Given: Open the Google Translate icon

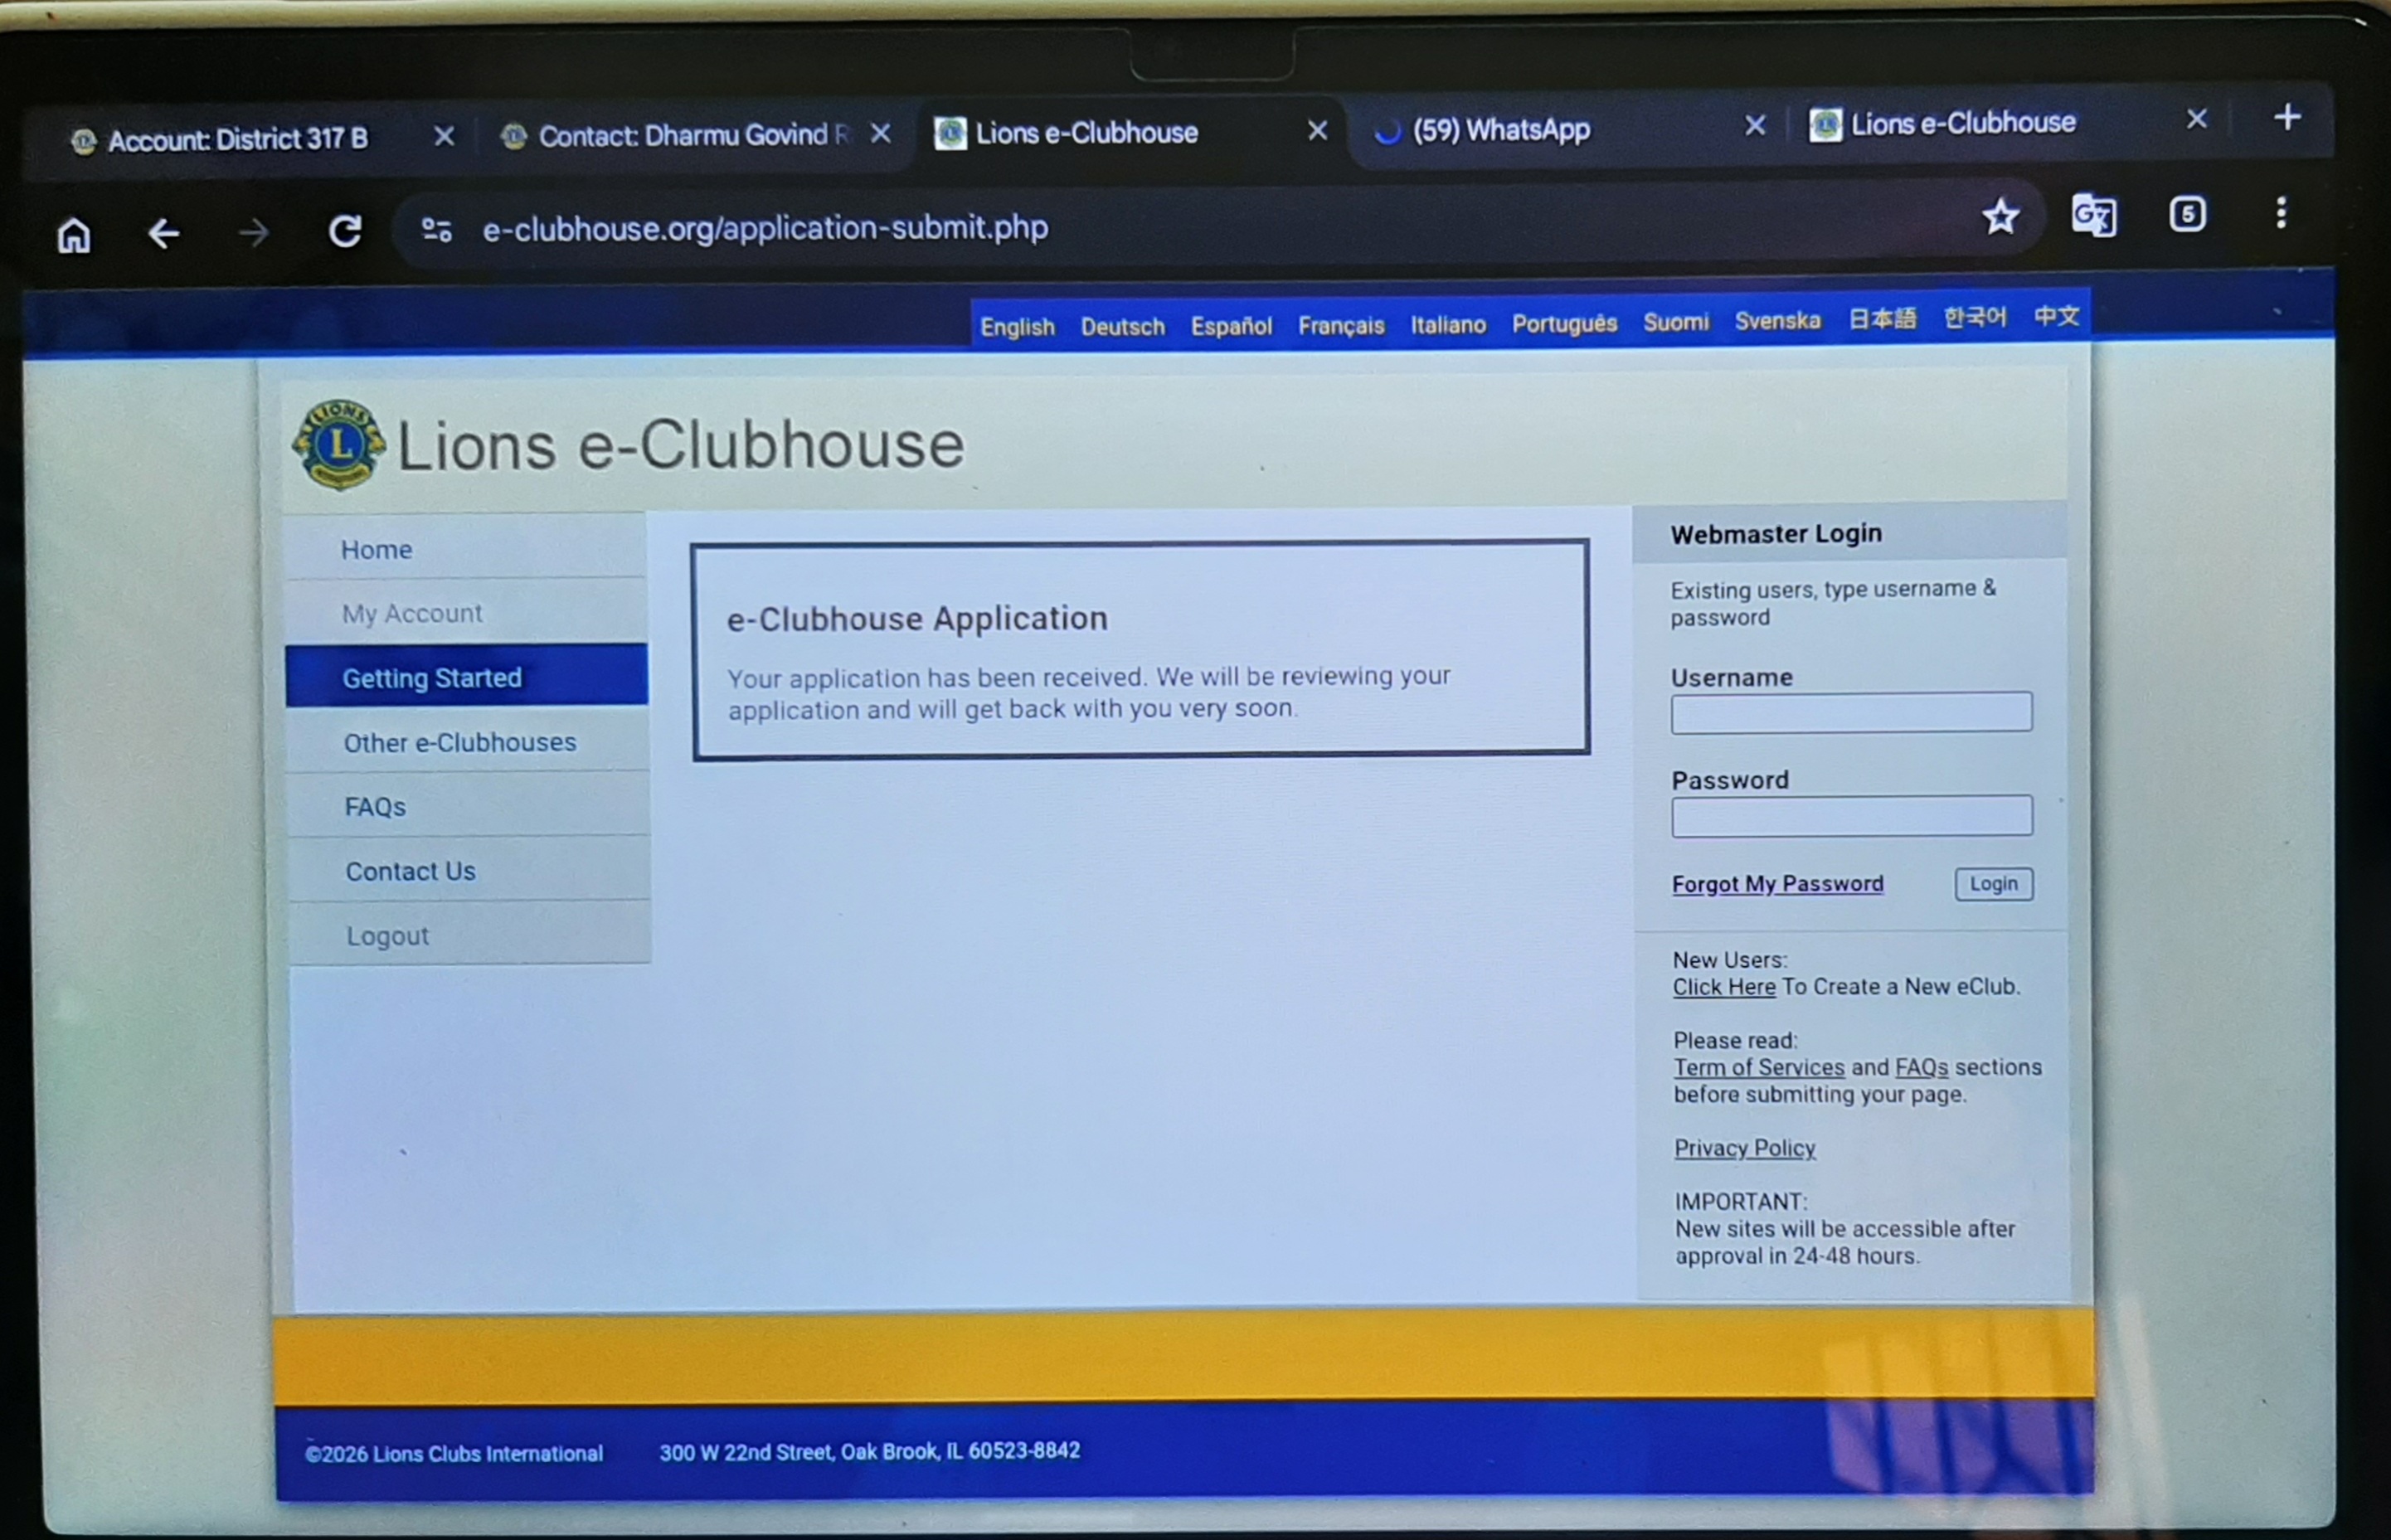Looking at the screenshot, I should click(2095, 216).
